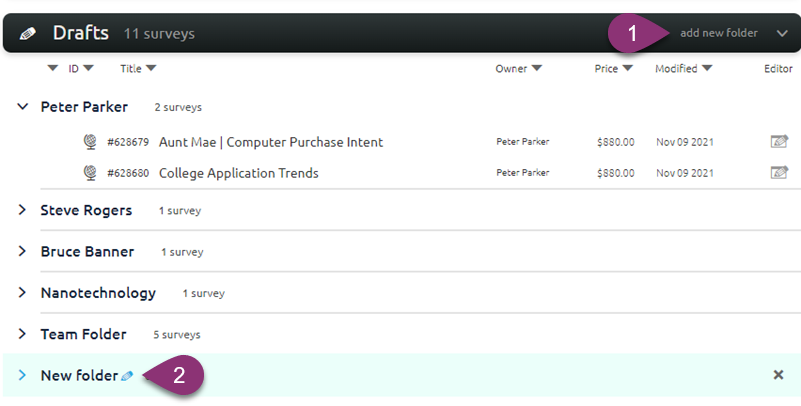Screen dimensions: 801x406
Task: Click add new folder link
Action: pos(718,33)
